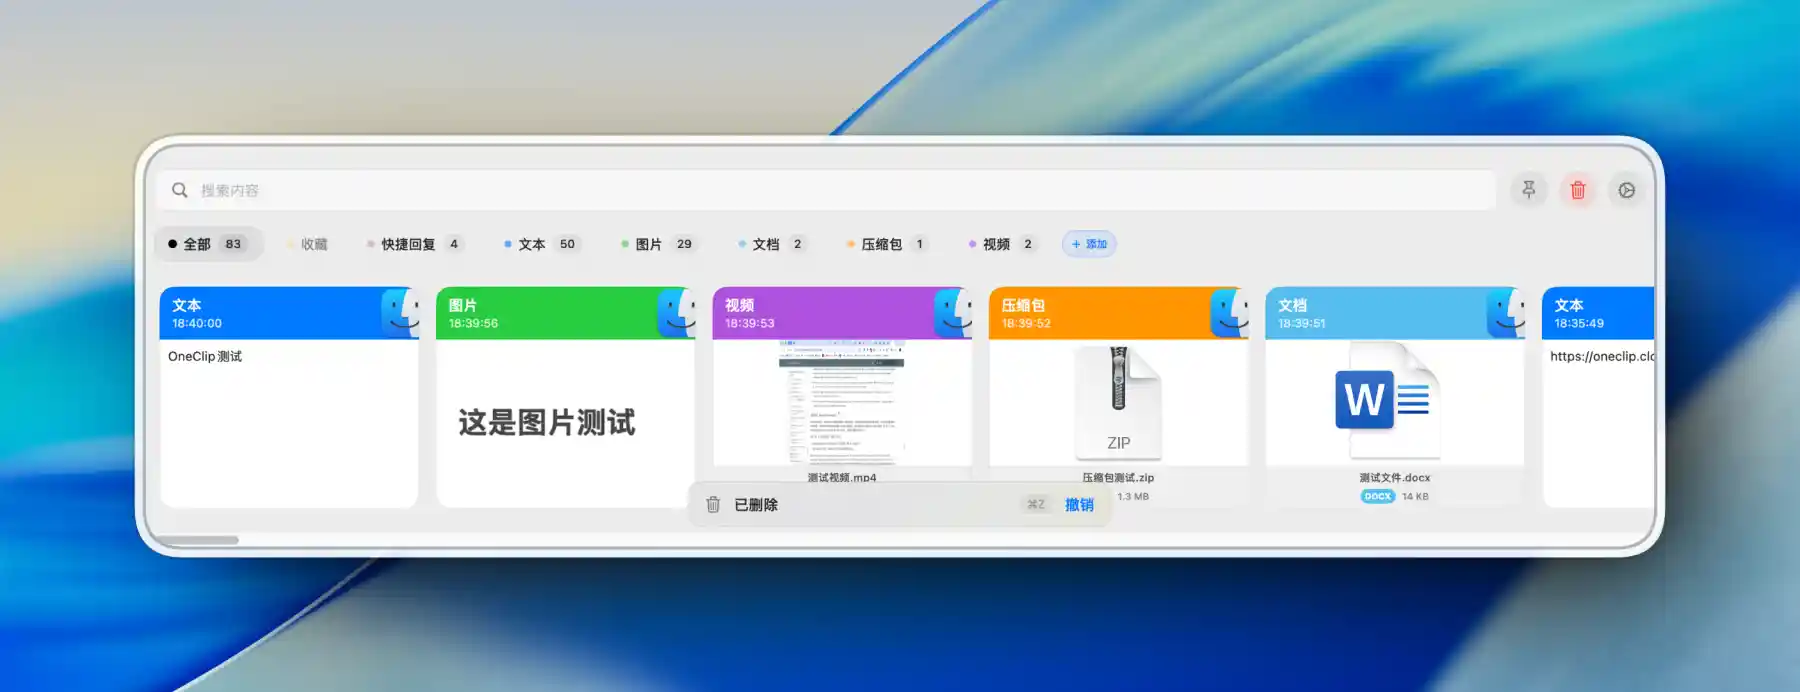Click the search magnifier icon
Screen dimensions: 1800x692
coord(180,190)
